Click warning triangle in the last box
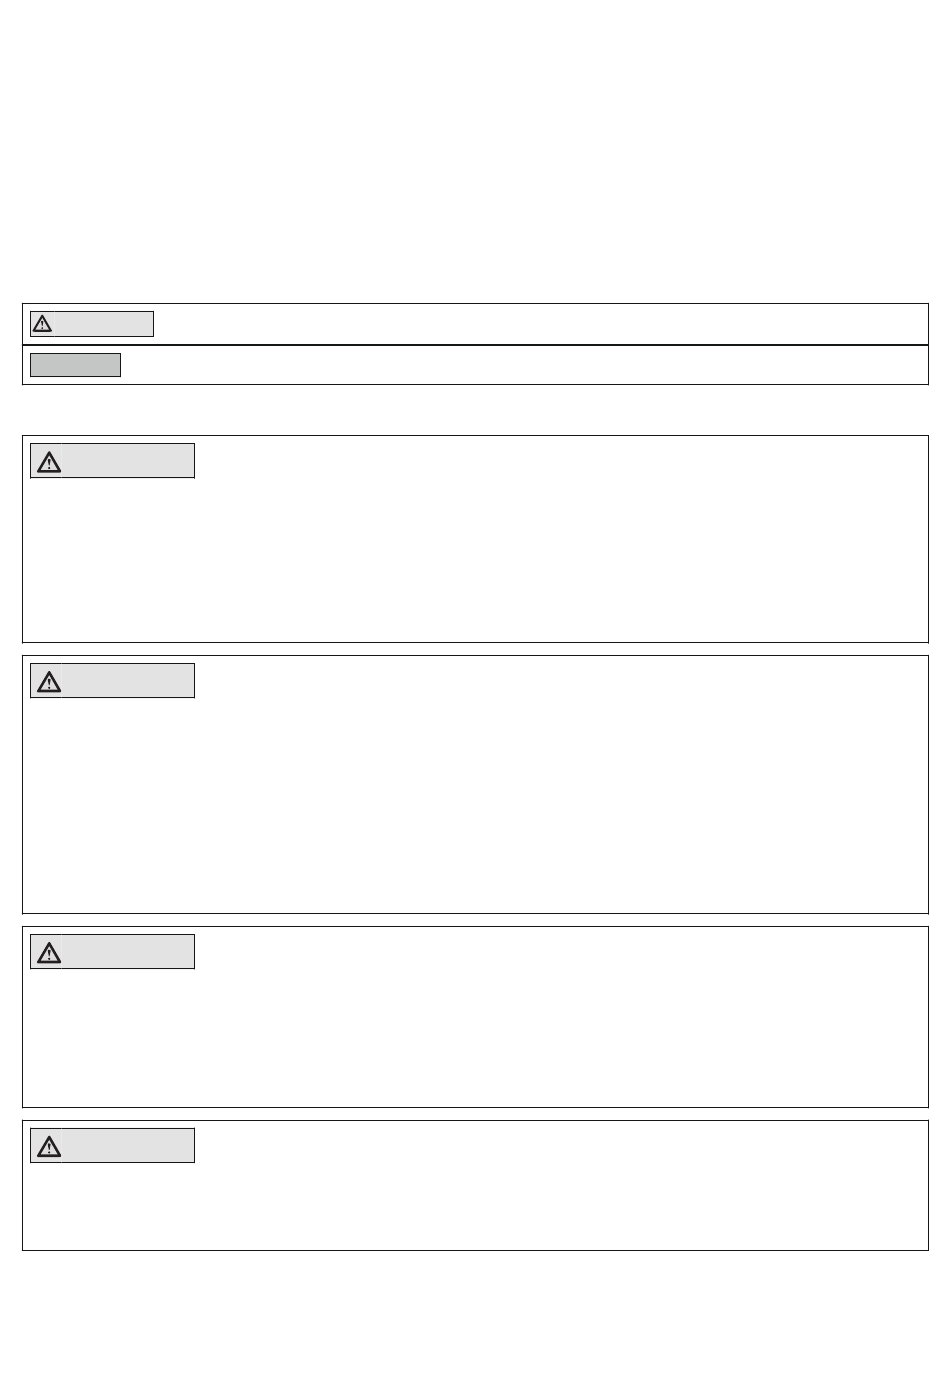The width and height of the screenshot is (950, 1383). pos(48,1147)
